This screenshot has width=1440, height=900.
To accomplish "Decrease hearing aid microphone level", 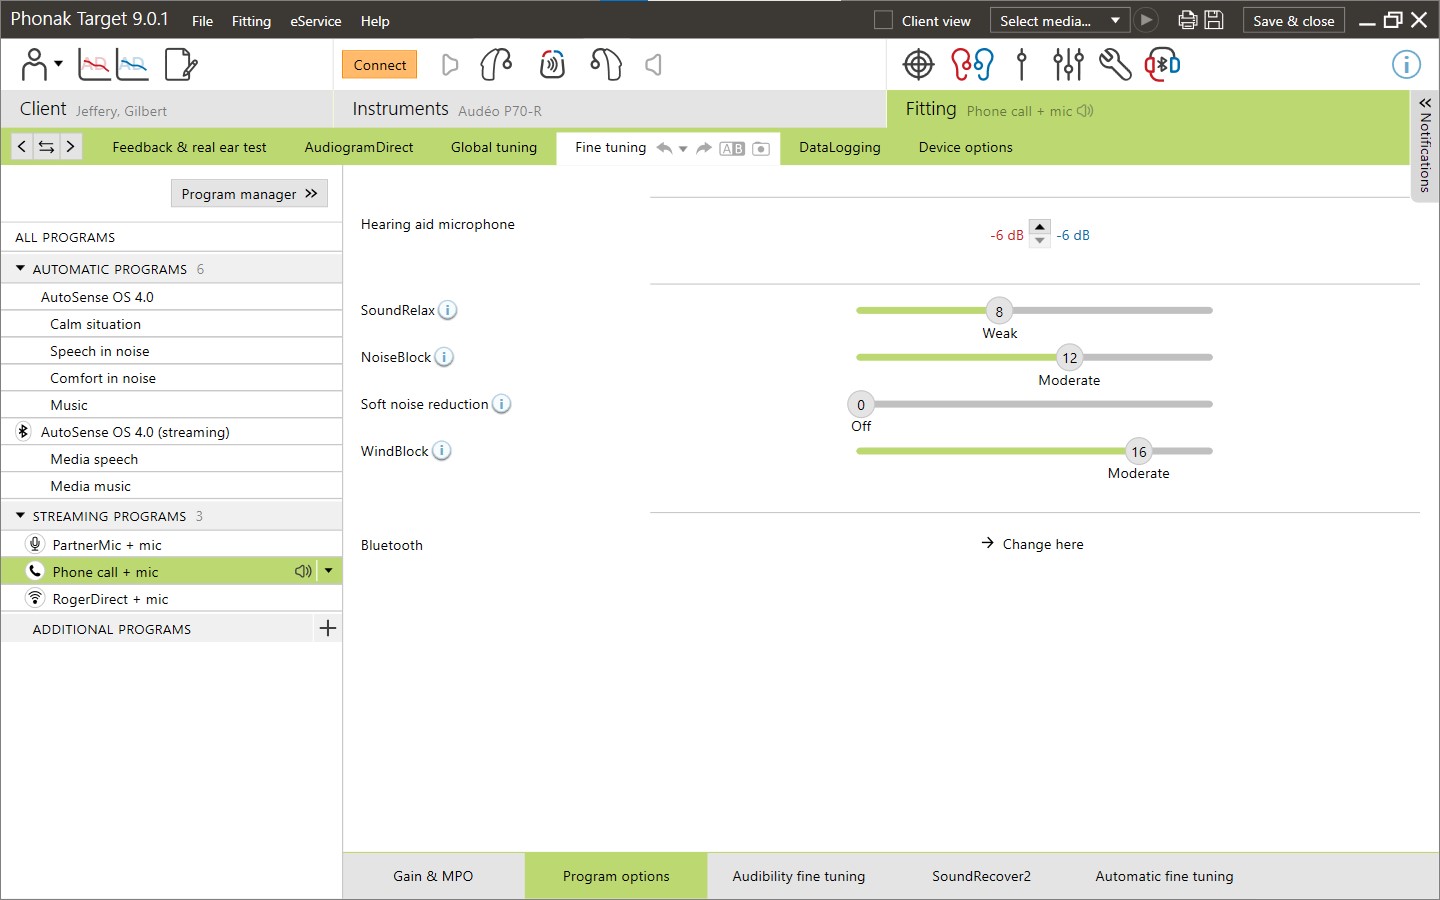I will [x=1040, y=241].
